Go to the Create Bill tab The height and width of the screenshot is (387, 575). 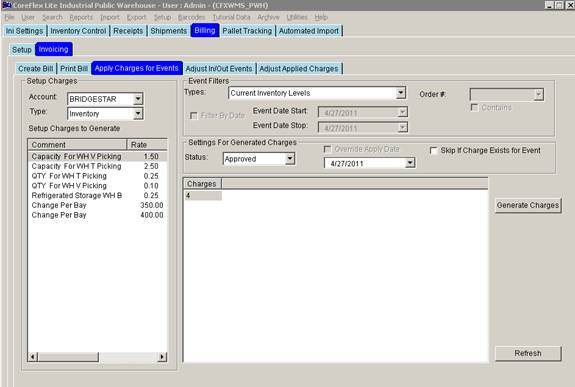click(36, 69)
